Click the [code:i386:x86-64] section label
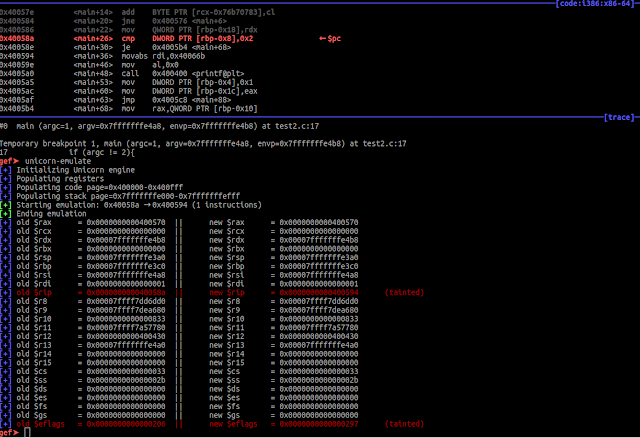This screenshot has height=438, width=640. point(594,4)
